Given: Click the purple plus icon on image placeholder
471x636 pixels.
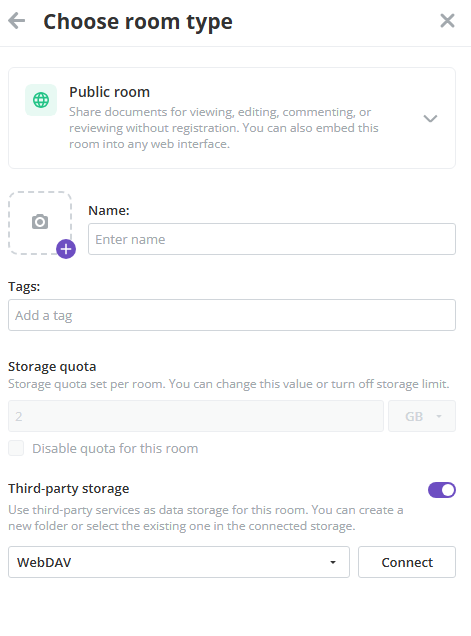Looking at the screenshot, I should pos(66,249).
